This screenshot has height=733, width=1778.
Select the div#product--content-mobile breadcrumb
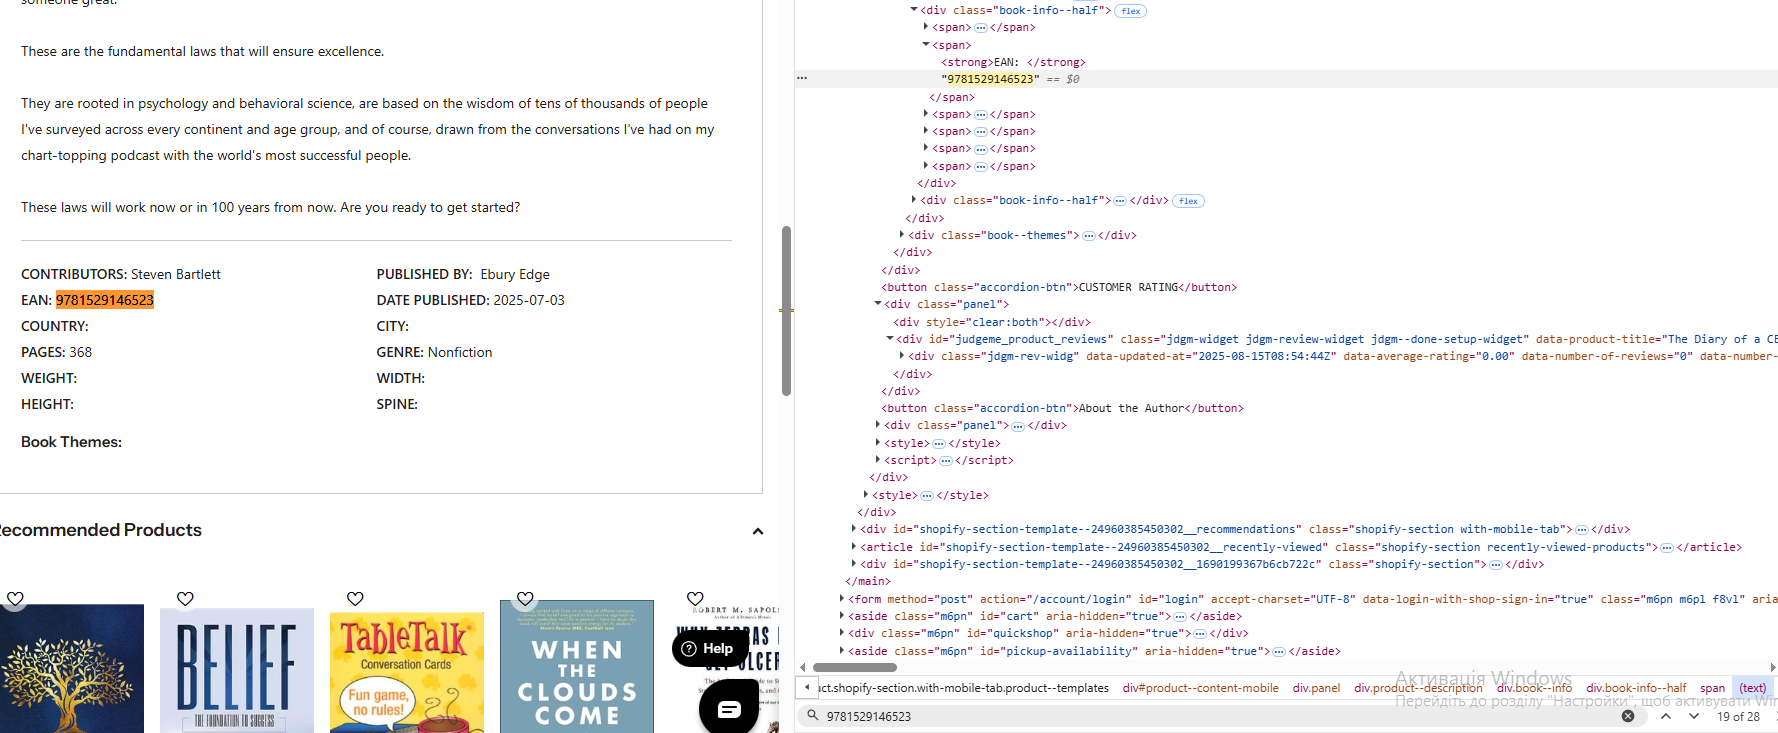pyautogui.click(x=1200, y=688)
